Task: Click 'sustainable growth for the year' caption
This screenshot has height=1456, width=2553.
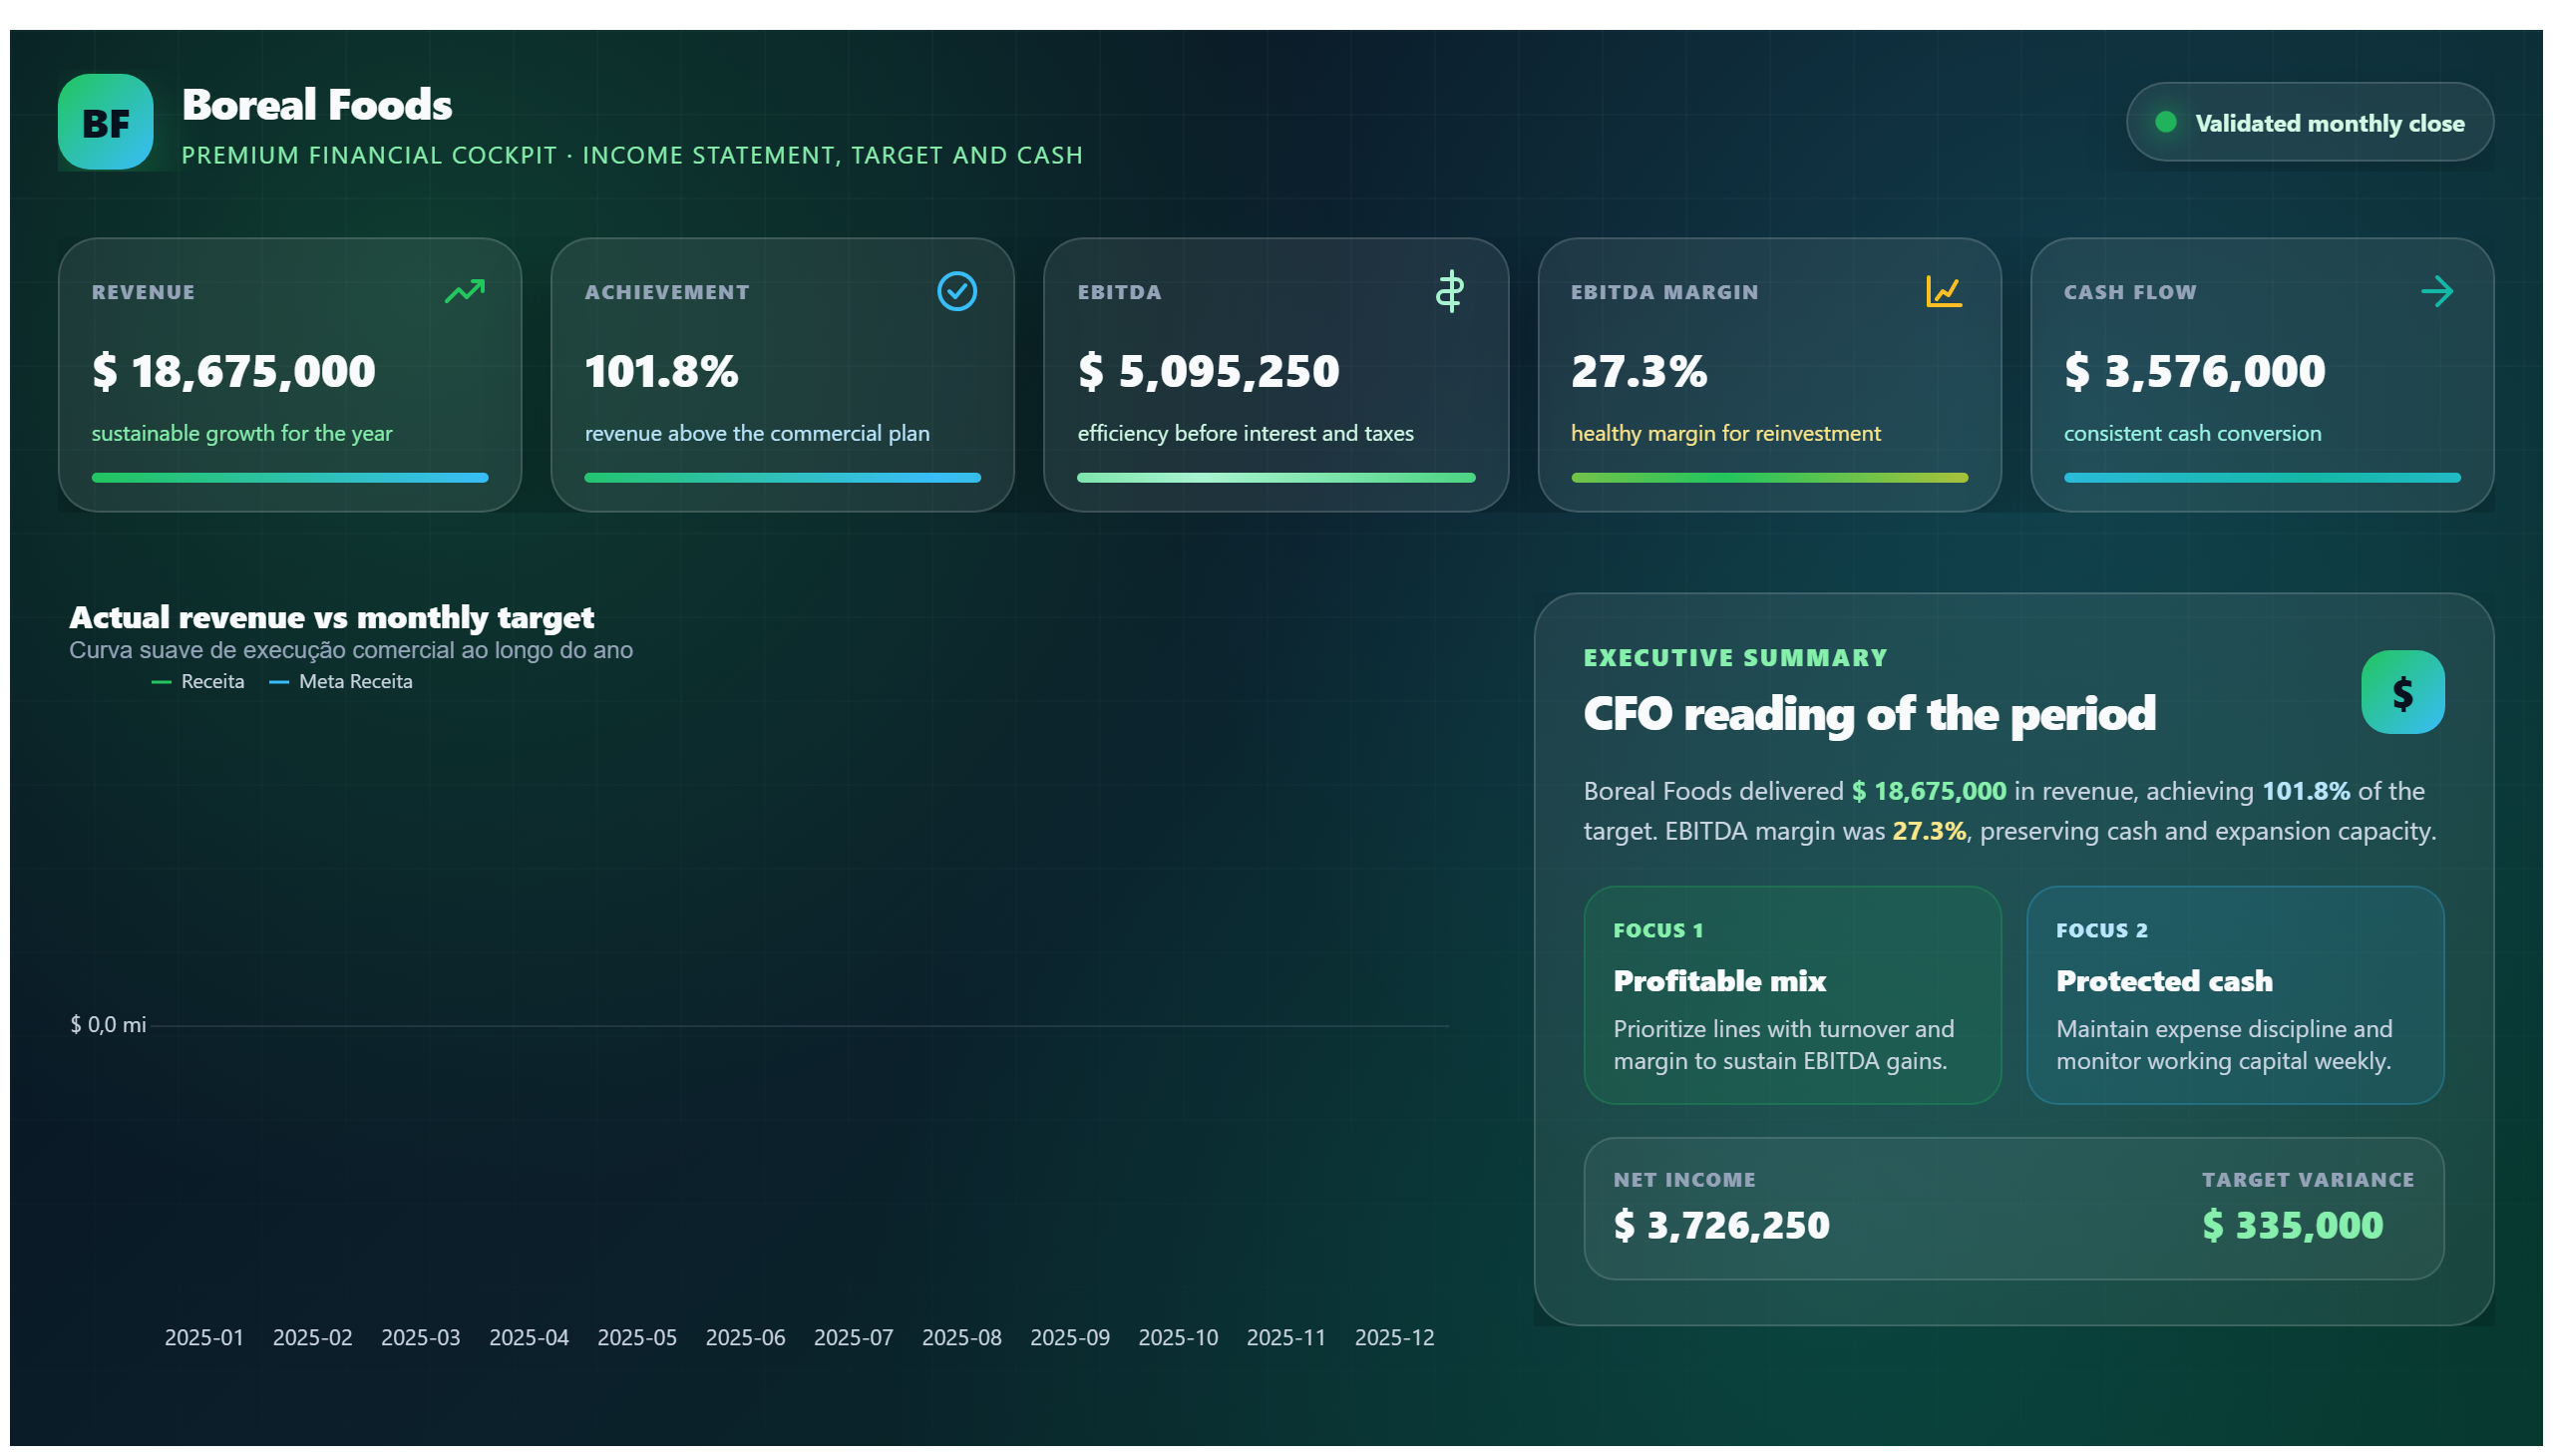Action: coord(242,433)
